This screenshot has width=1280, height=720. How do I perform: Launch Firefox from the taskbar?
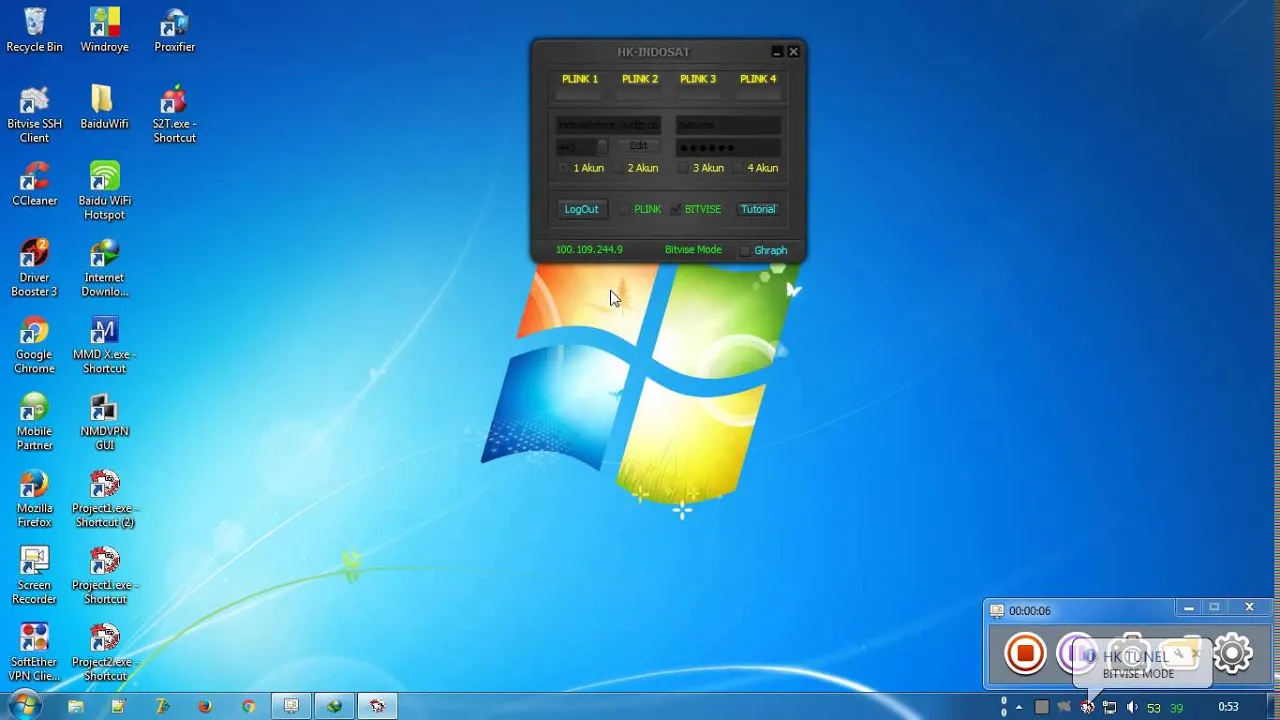[205, 706]
